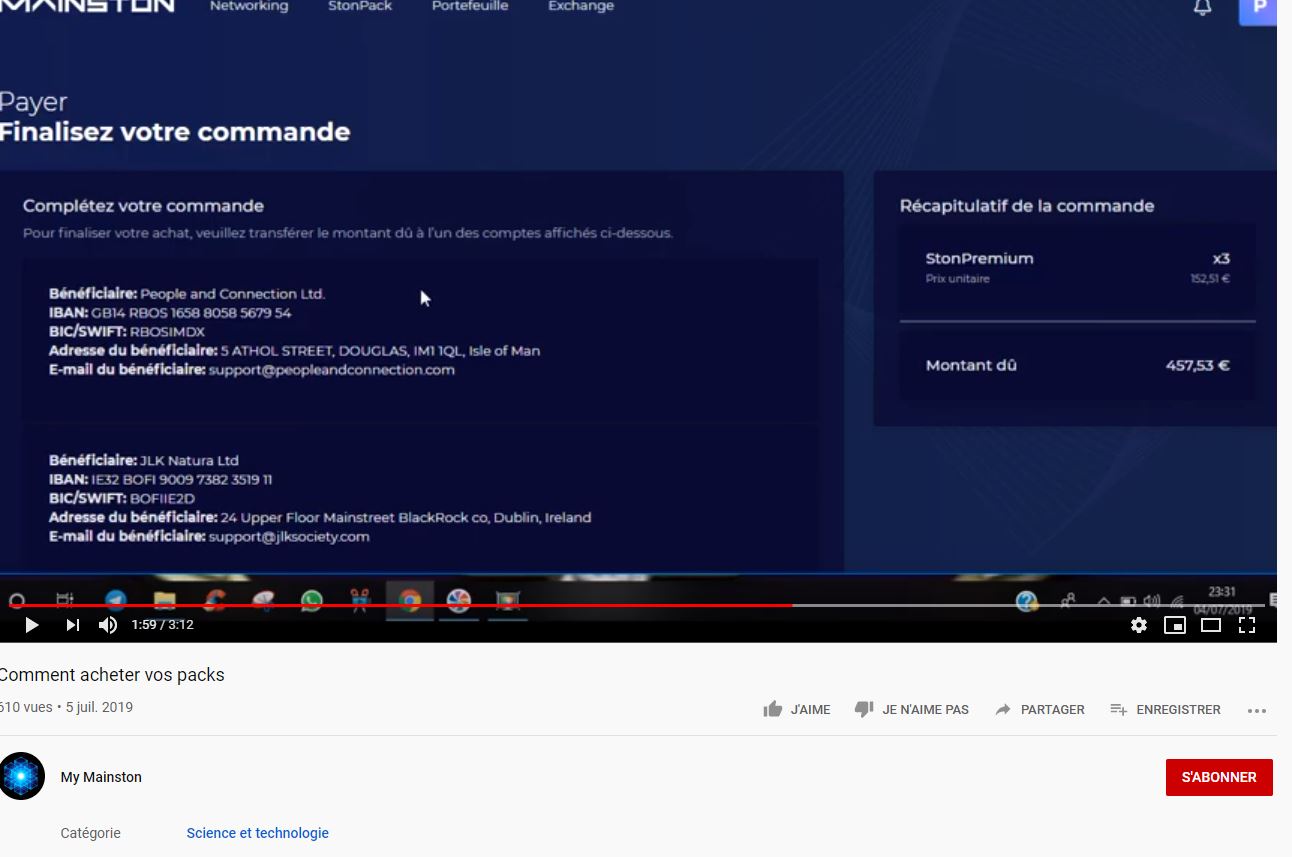Click the WhatsApp icon in video taskbar

pos(312,601)
